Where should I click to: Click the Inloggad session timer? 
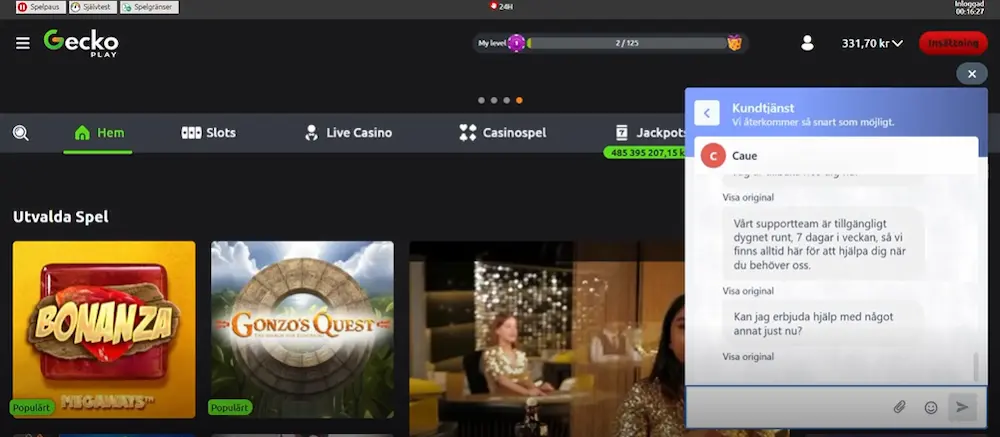tap(970, 8)
